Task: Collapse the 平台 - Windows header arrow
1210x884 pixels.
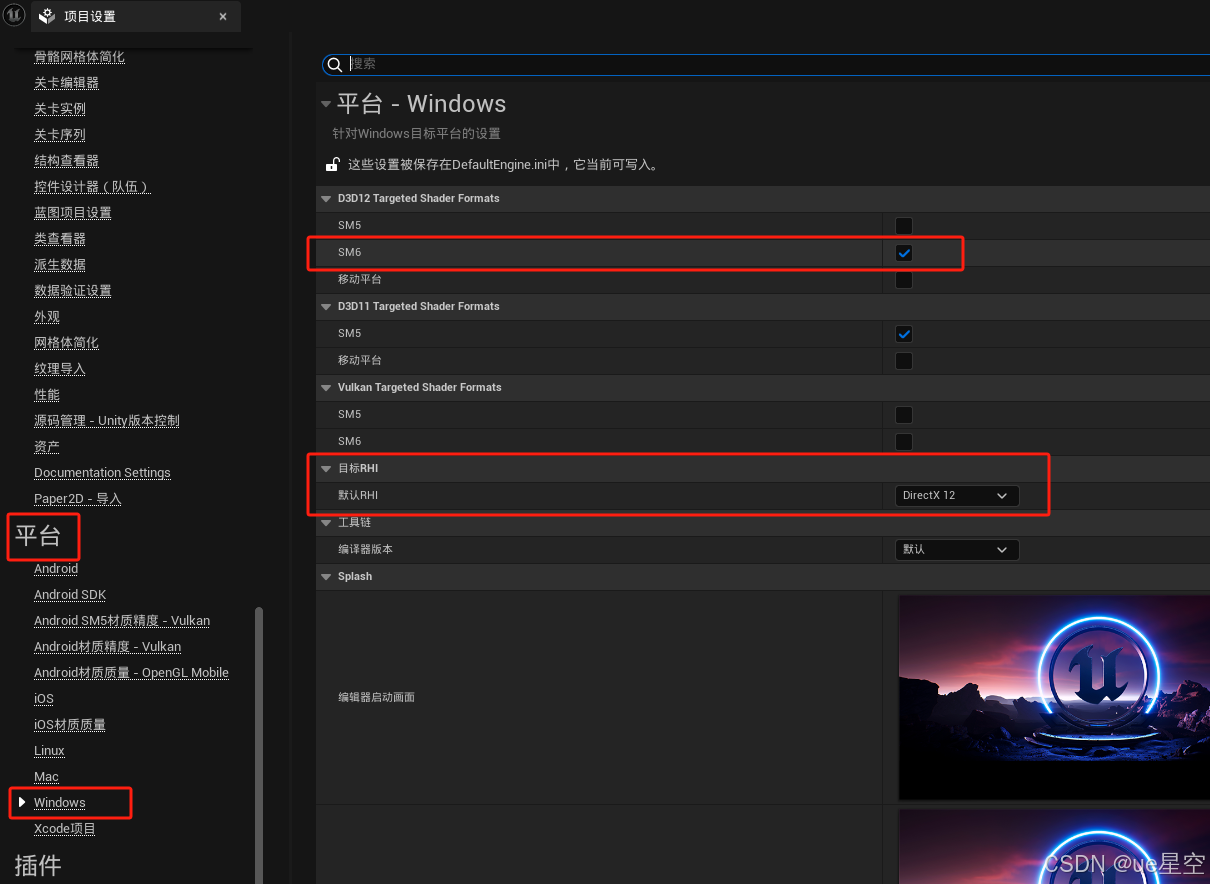Action: click(x=325, y=104)
